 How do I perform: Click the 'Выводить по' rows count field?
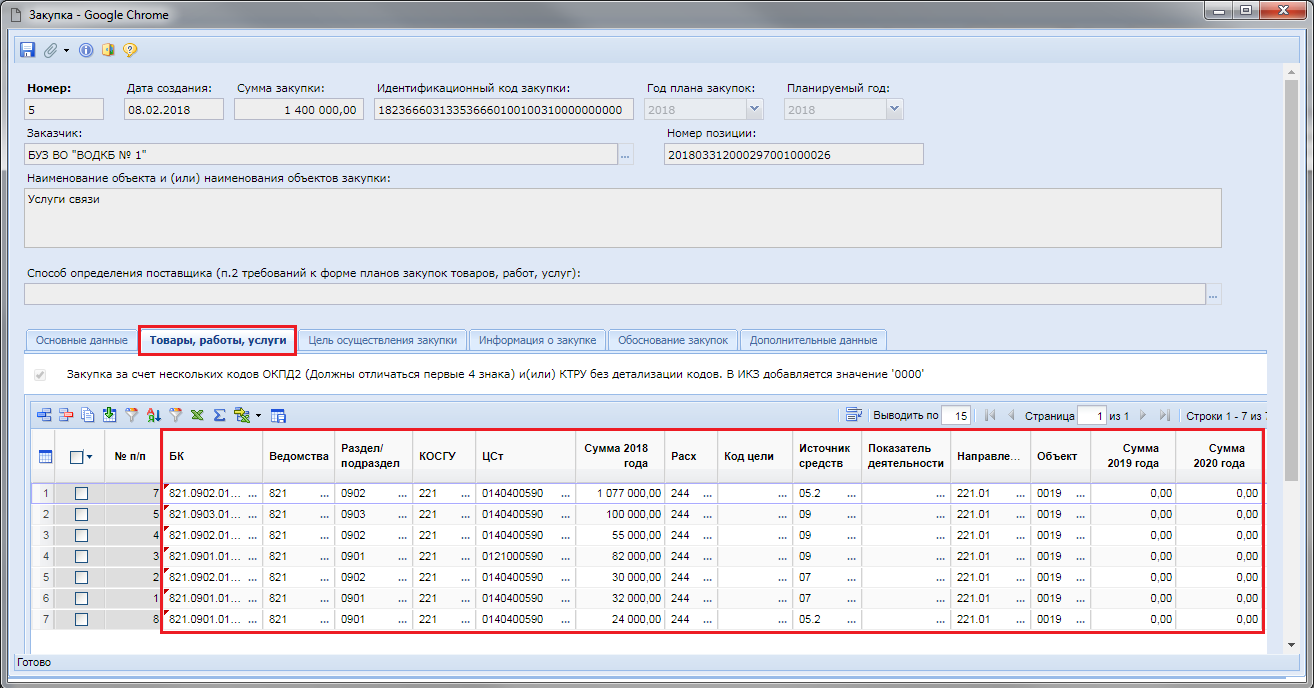pyautogui.click(x=957, y=416)
